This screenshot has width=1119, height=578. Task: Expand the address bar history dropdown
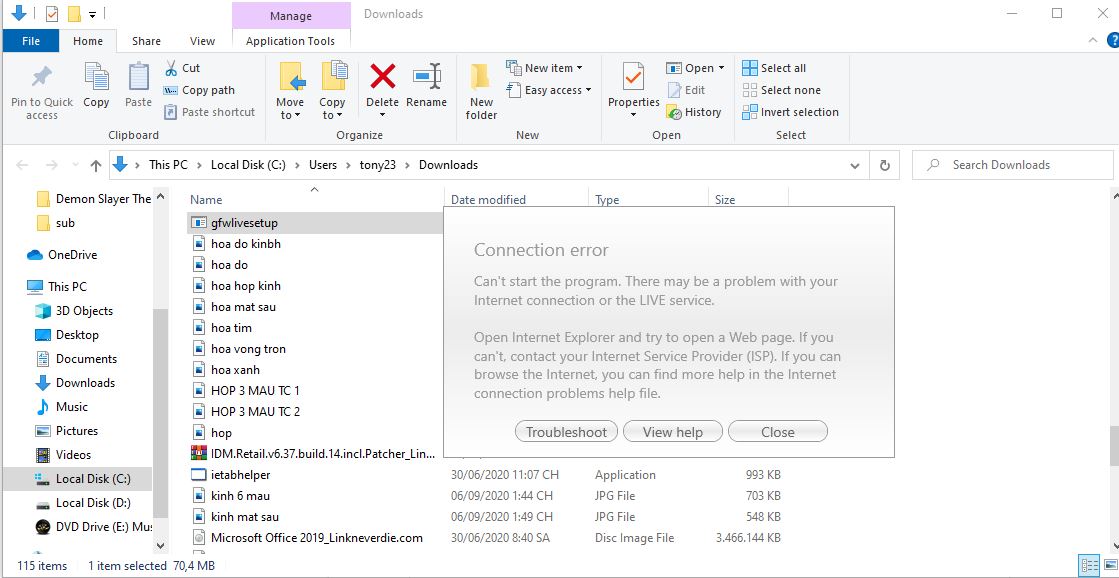pyautogui.click(x=855, y=165)
